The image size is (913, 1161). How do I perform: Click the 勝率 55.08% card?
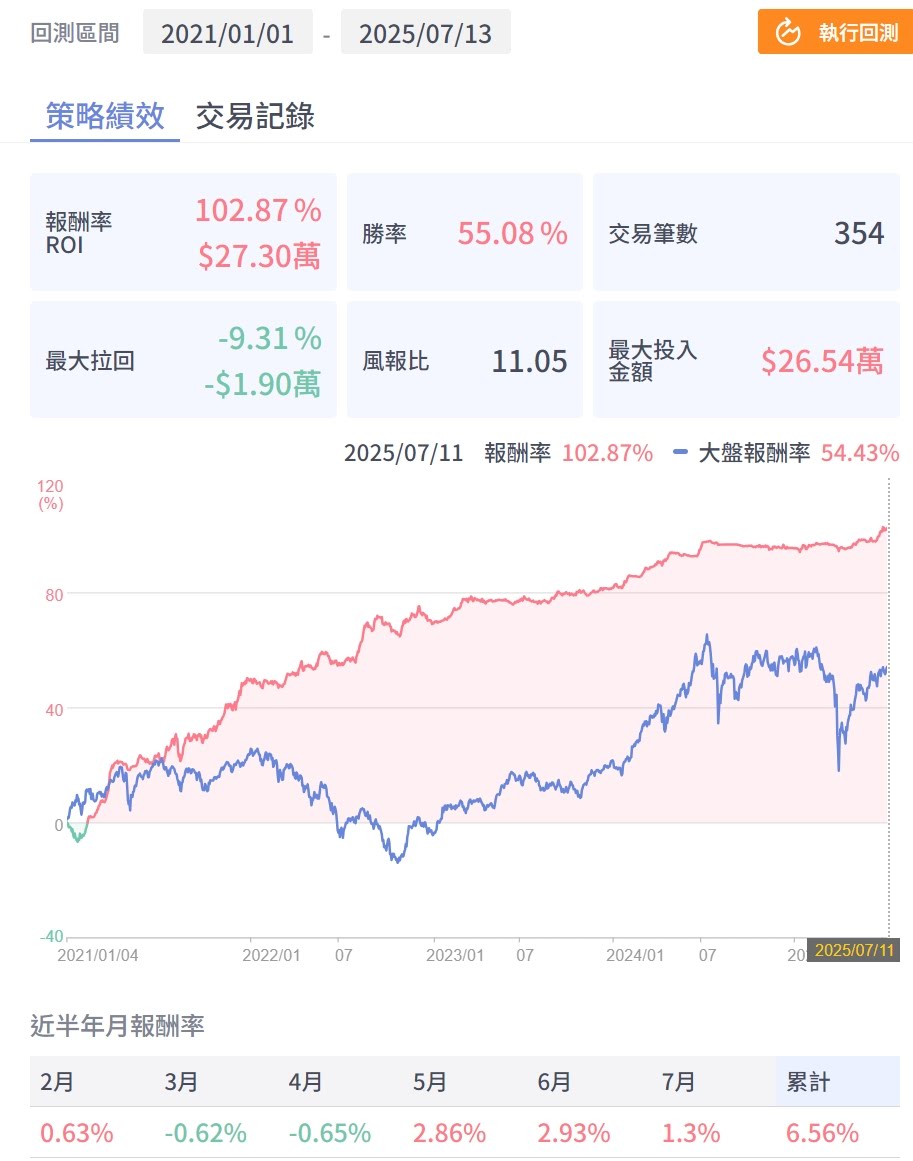(x=464, y=232)
